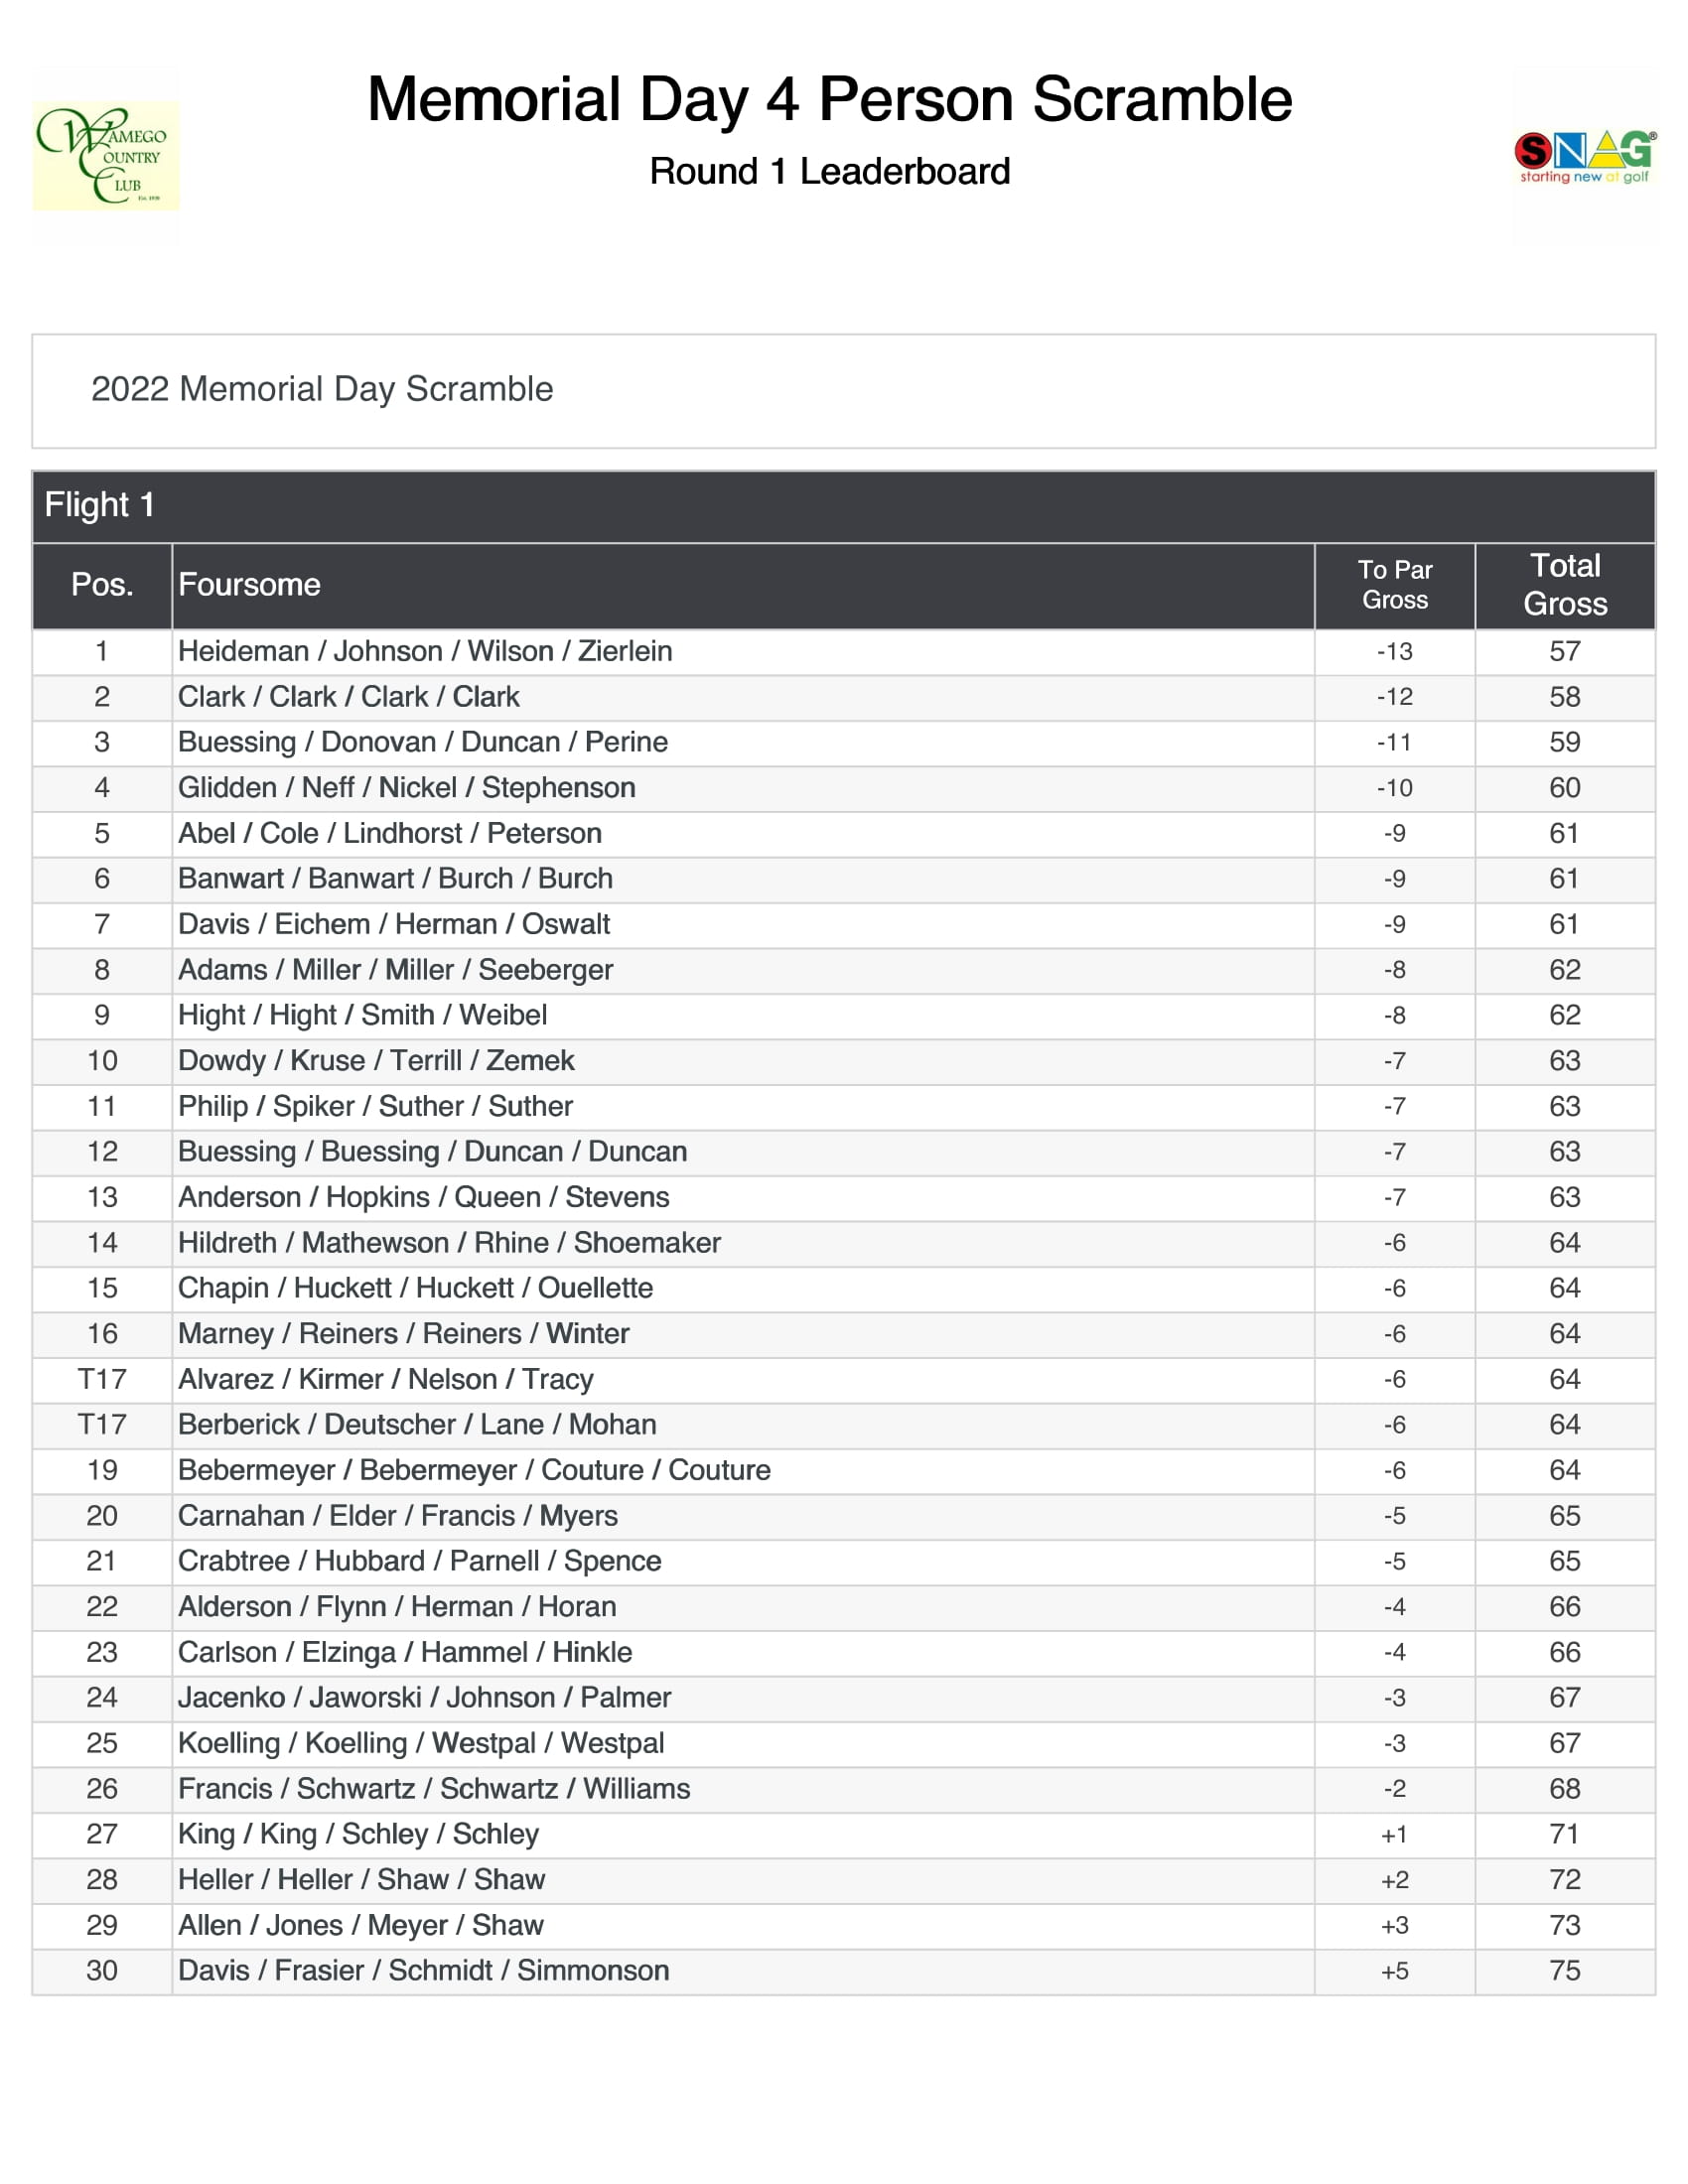This screenshot has width=1688, height=2184.
Task: Click the Wamego Country Club logo
Action: coord(106,155)
